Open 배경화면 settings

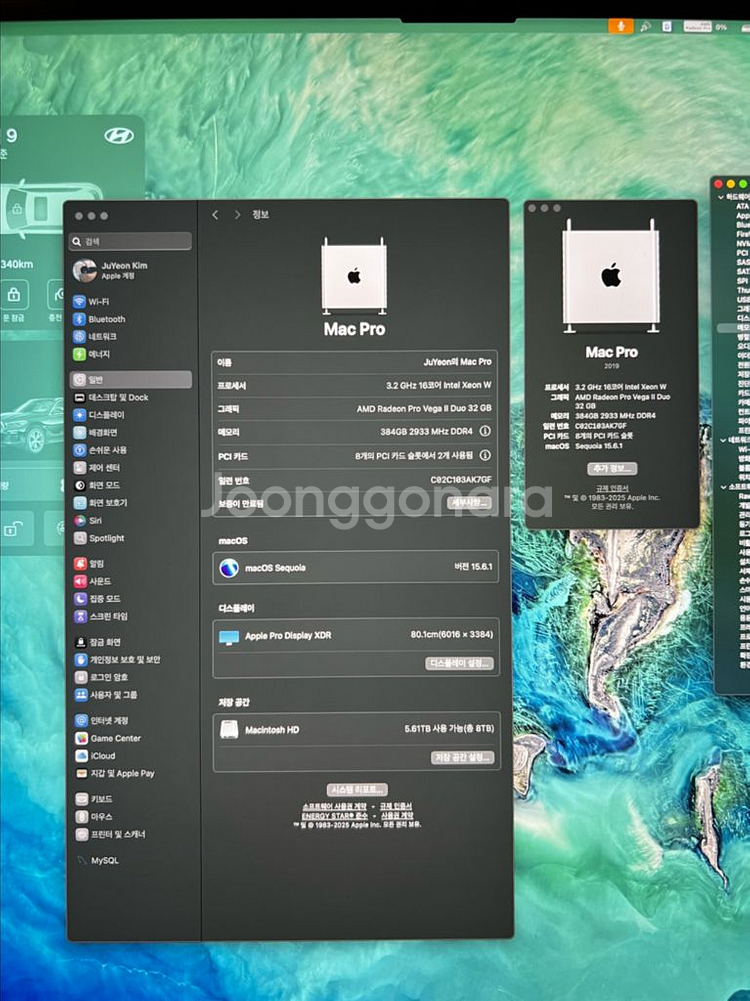pos(131,432)
